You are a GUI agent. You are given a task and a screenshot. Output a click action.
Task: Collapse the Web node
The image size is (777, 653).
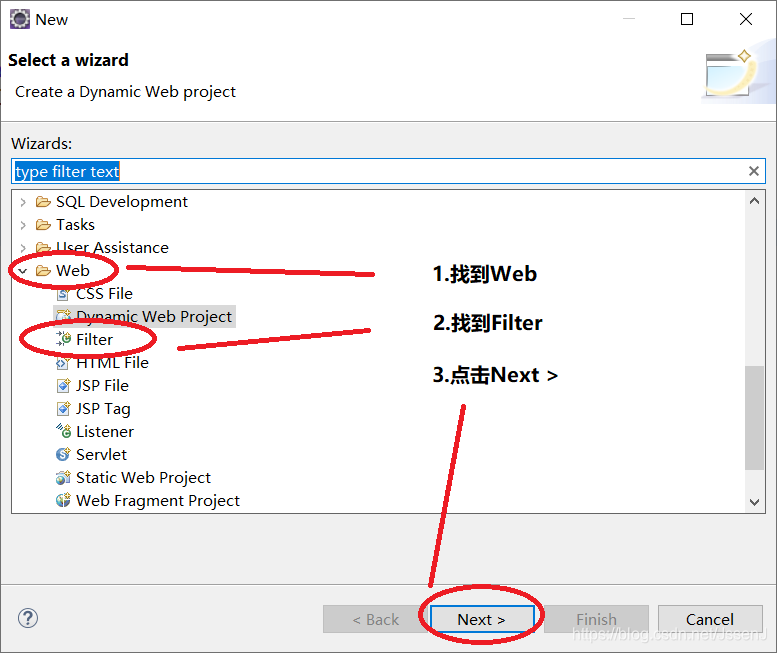[x=23, y=271]
